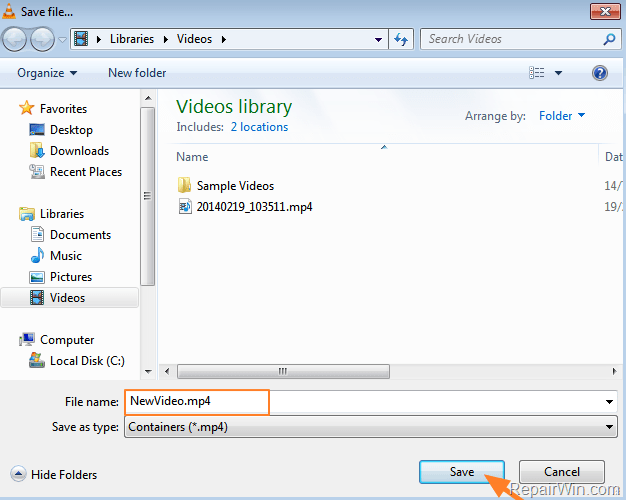This screenshot has width=626, height=500.
Task: Click the Refresh button next to address bar
Action: click(x=401, y=39)
